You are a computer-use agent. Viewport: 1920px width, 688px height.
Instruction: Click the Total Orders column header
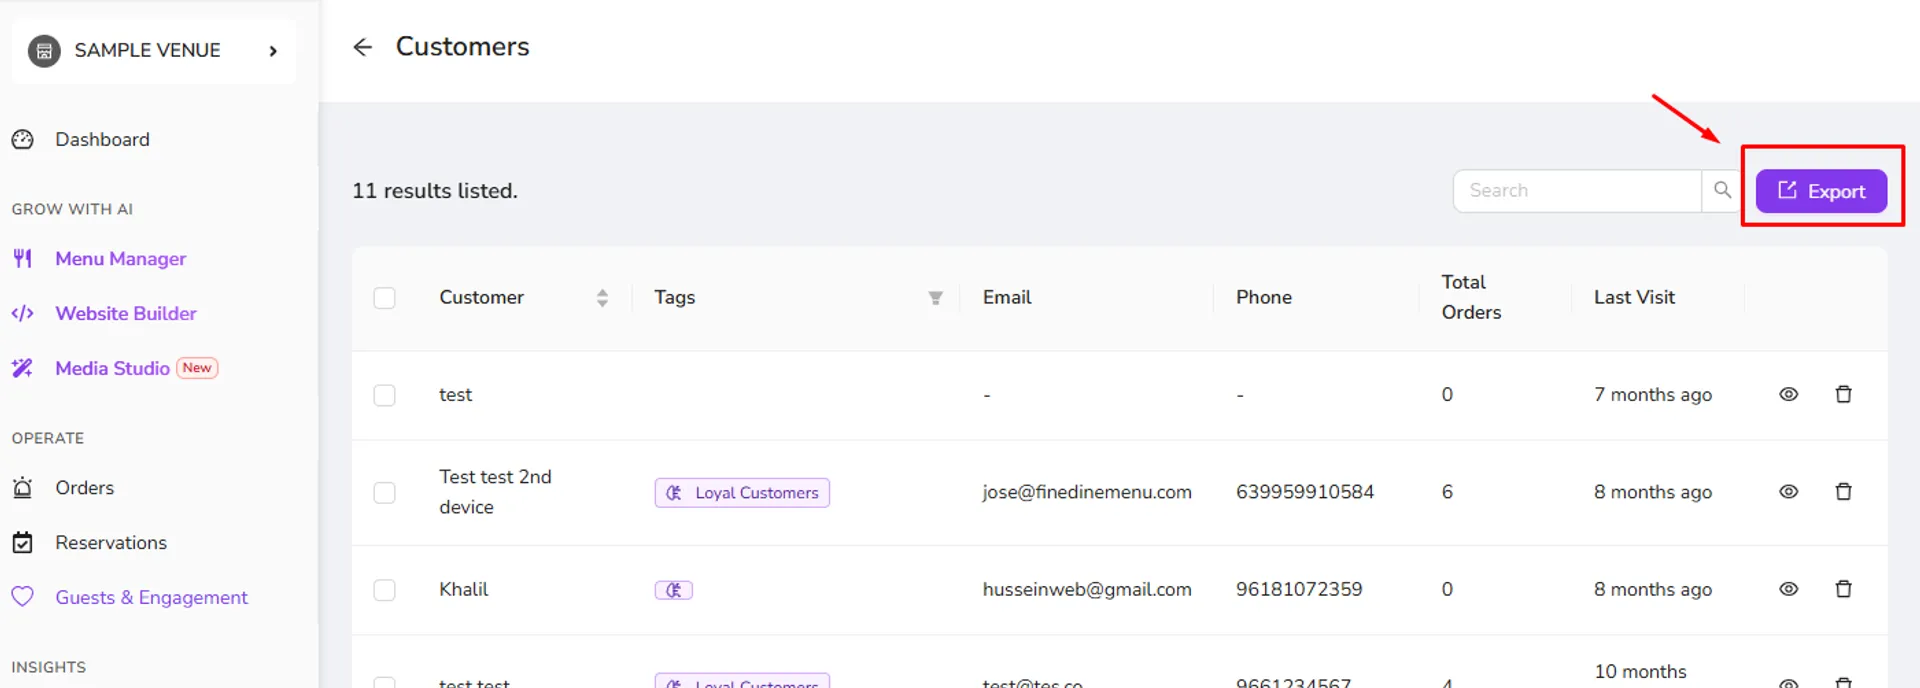pyautogui.click(x=1471, y=297)
